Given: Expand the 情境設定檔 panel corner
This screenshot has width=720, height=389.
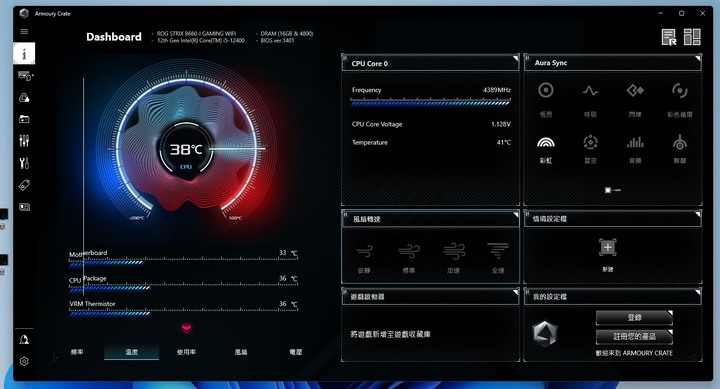Looking at the screenshot, I should [x=698, y=214].
